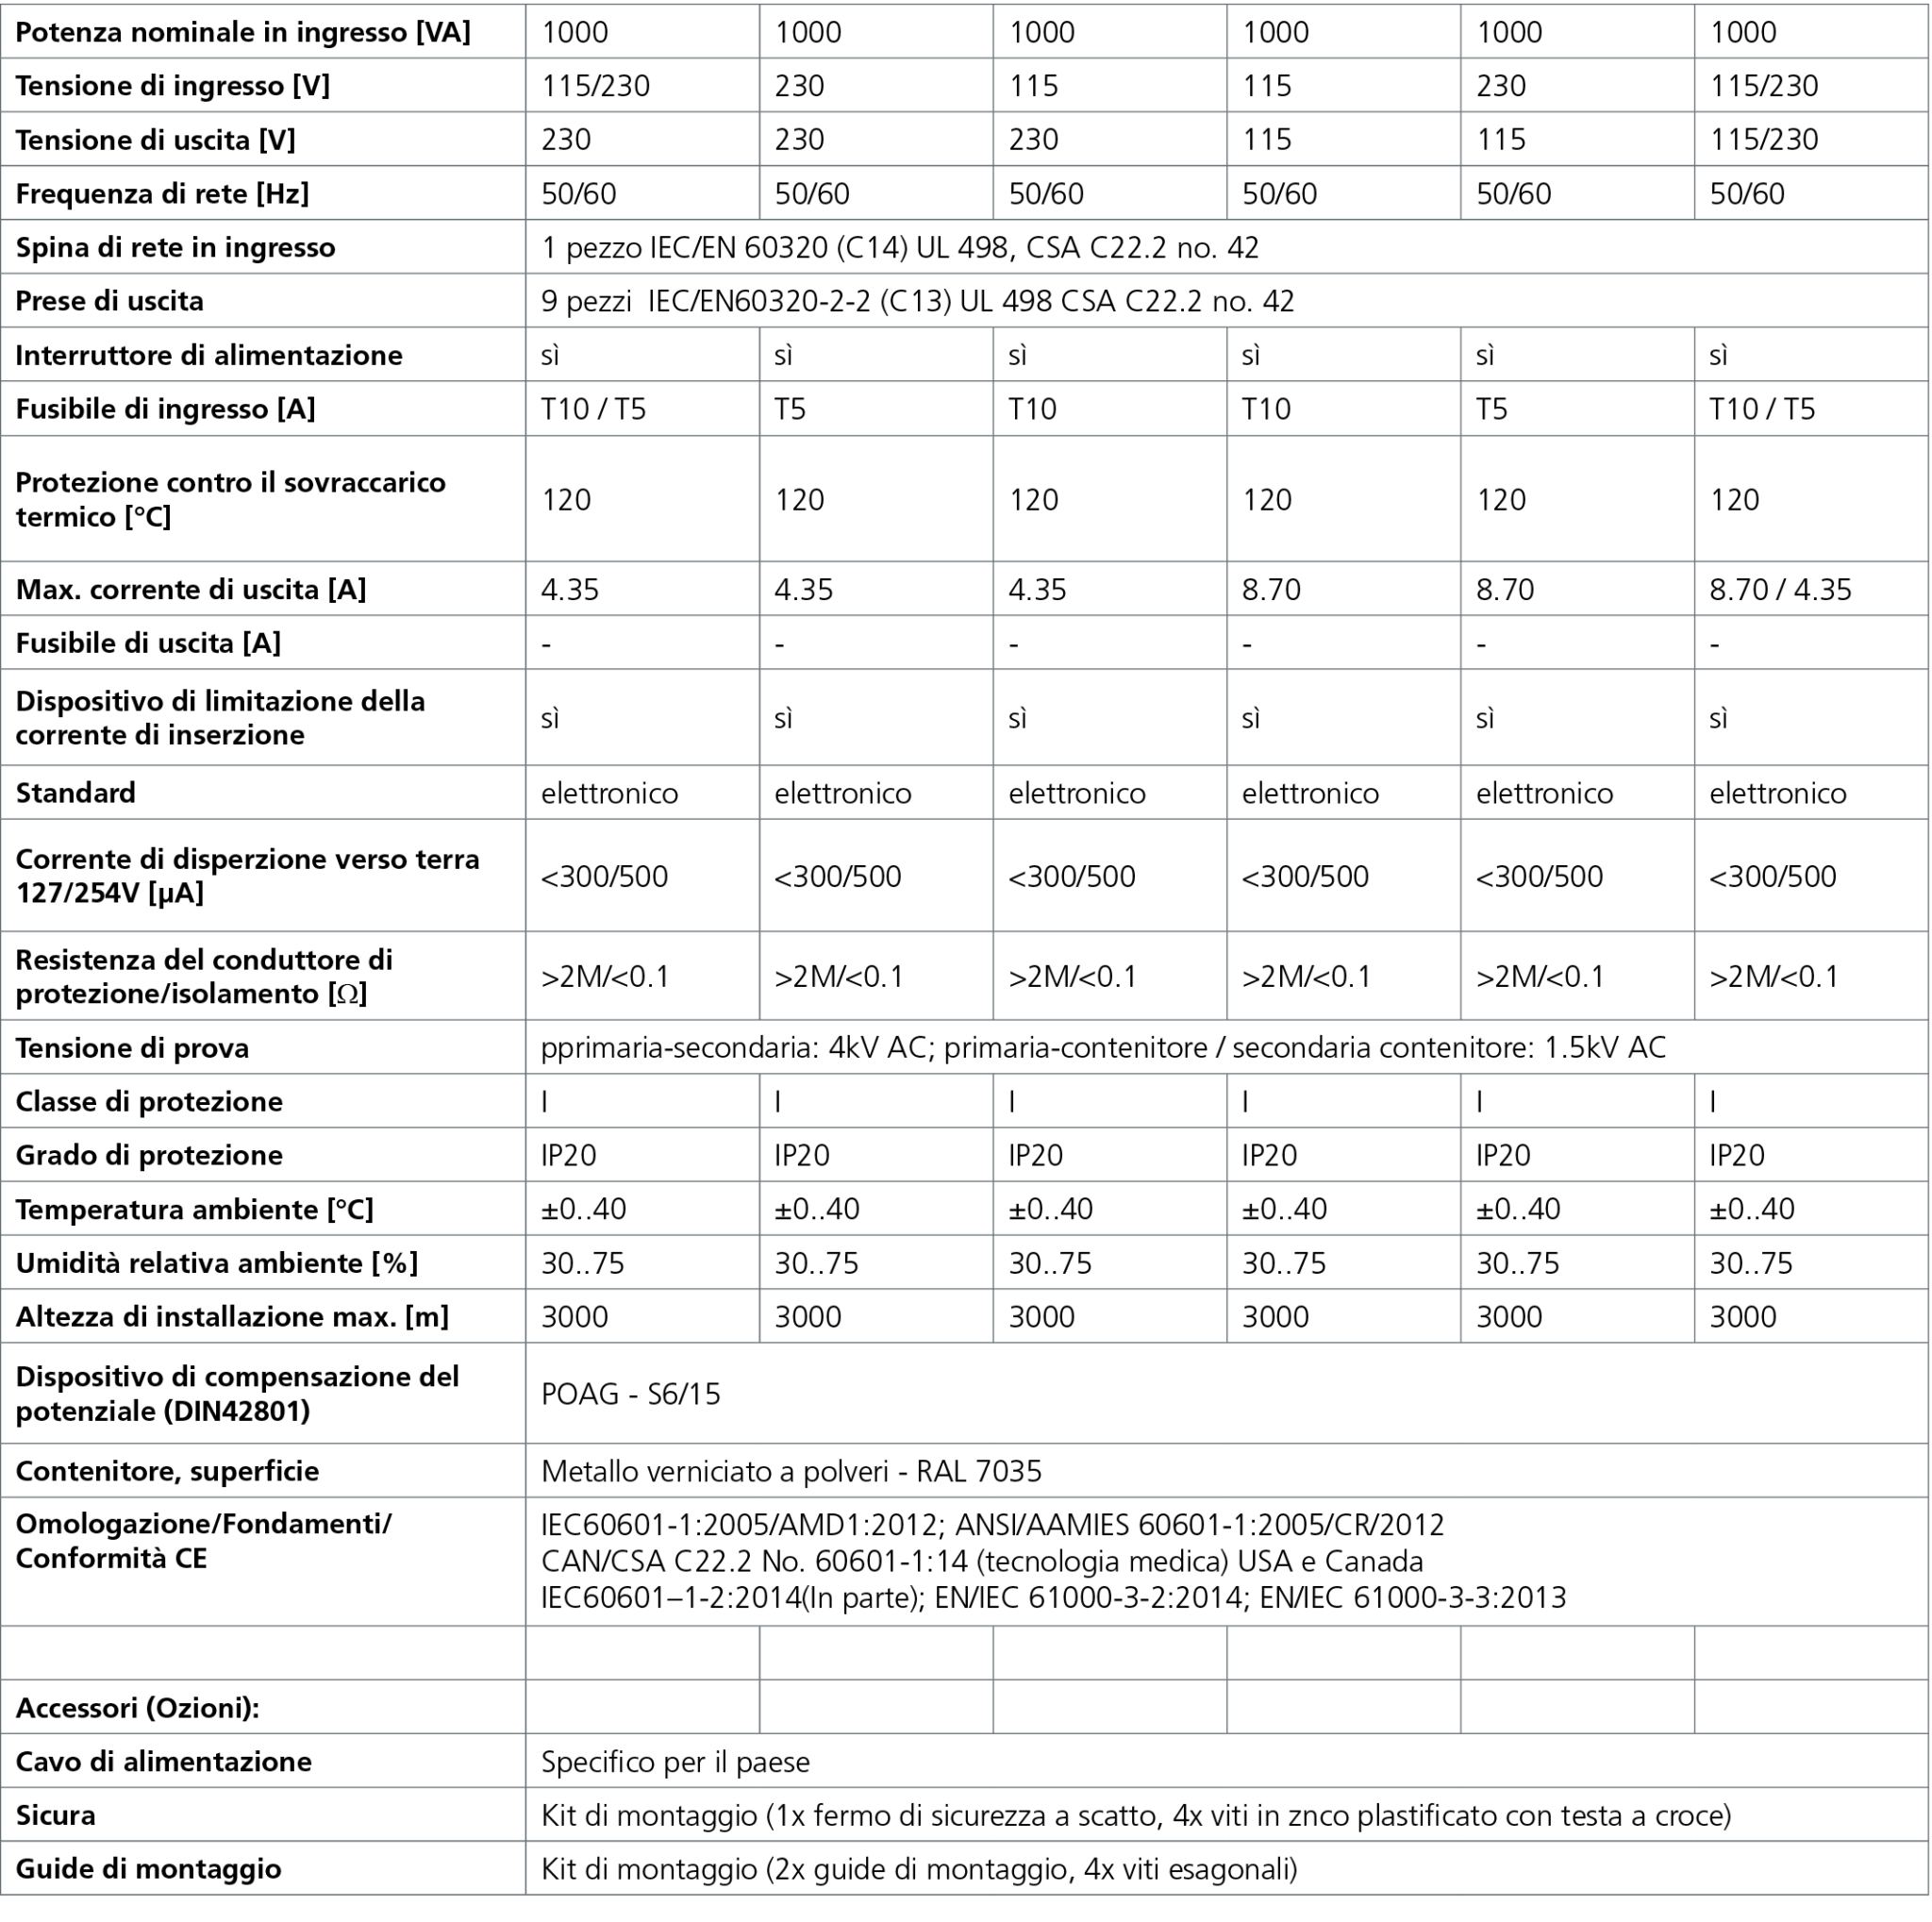
Task: Click the third-to-last row's first column cell
Action: (x=263, y=1760)
